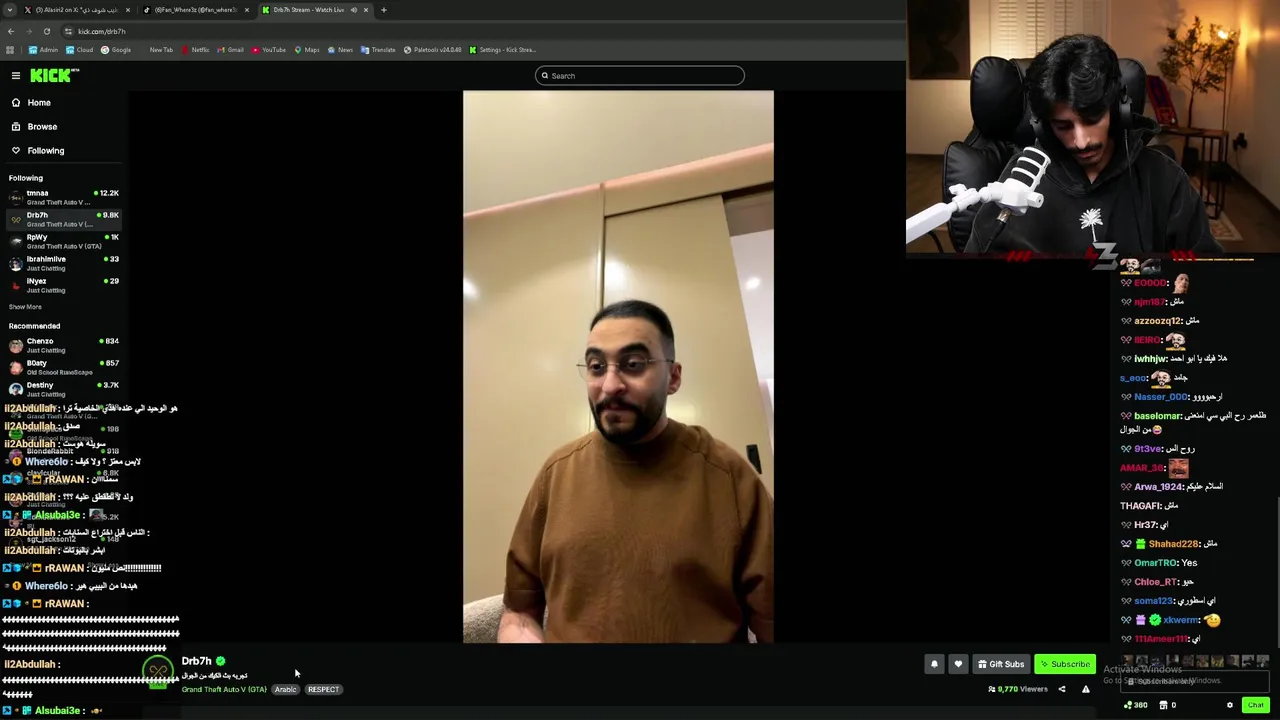The image size is (1280, 720).
Task: Click the RESPECT stream tag
Action: pyautogui.click(x=323, y=689)
